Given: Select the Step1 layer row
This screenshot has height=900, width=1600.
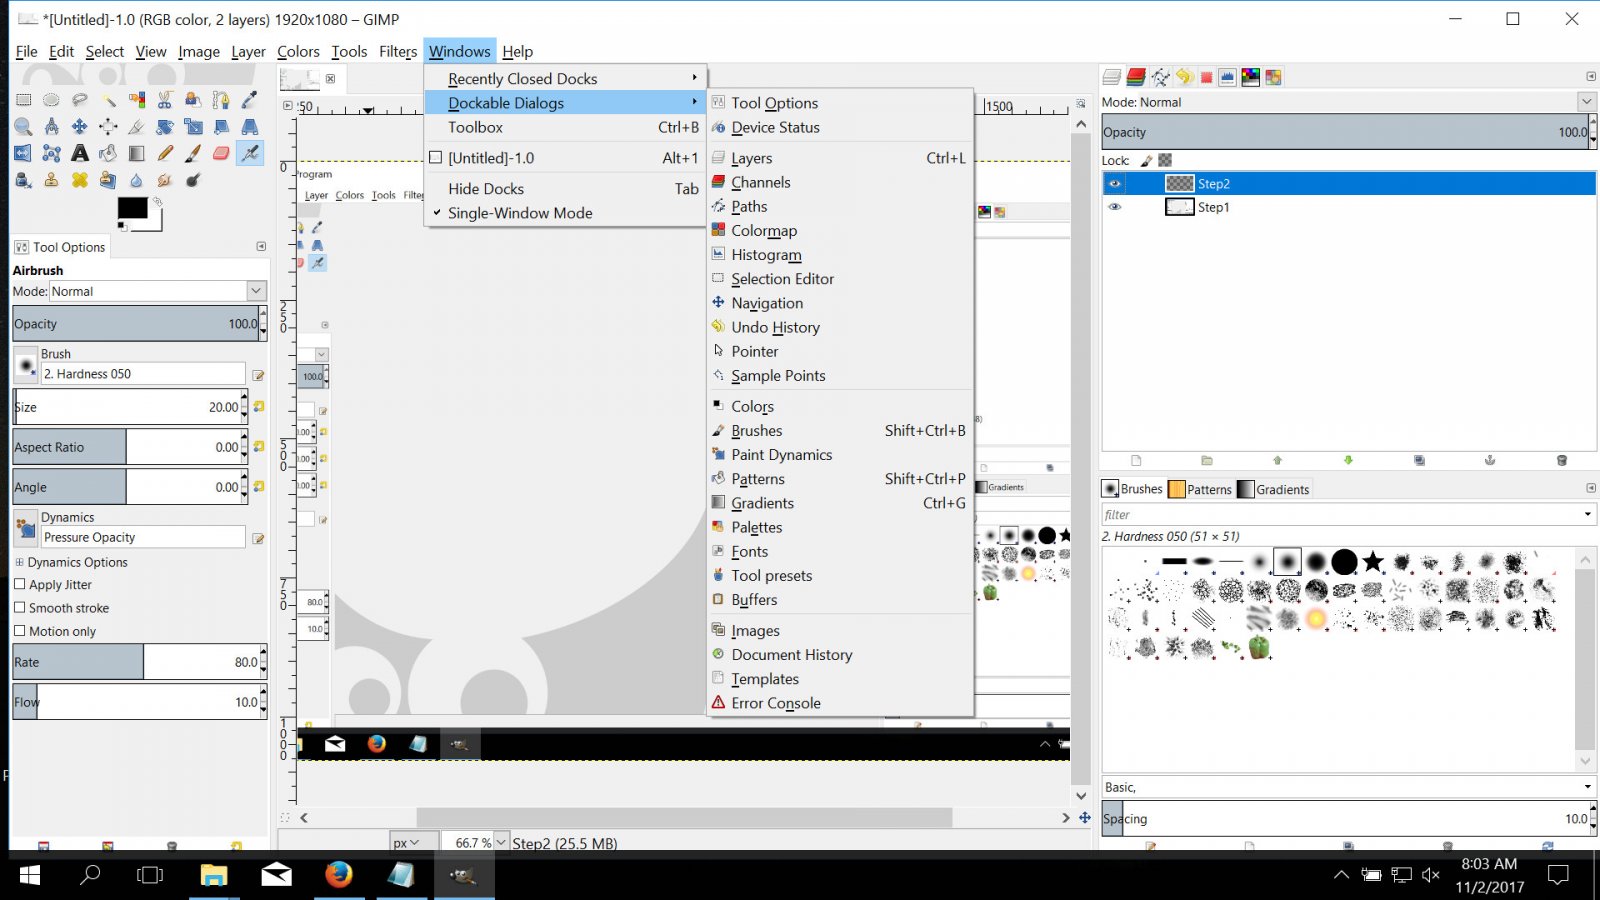Looking at the screenshot, I should [x=1349, y=207].
